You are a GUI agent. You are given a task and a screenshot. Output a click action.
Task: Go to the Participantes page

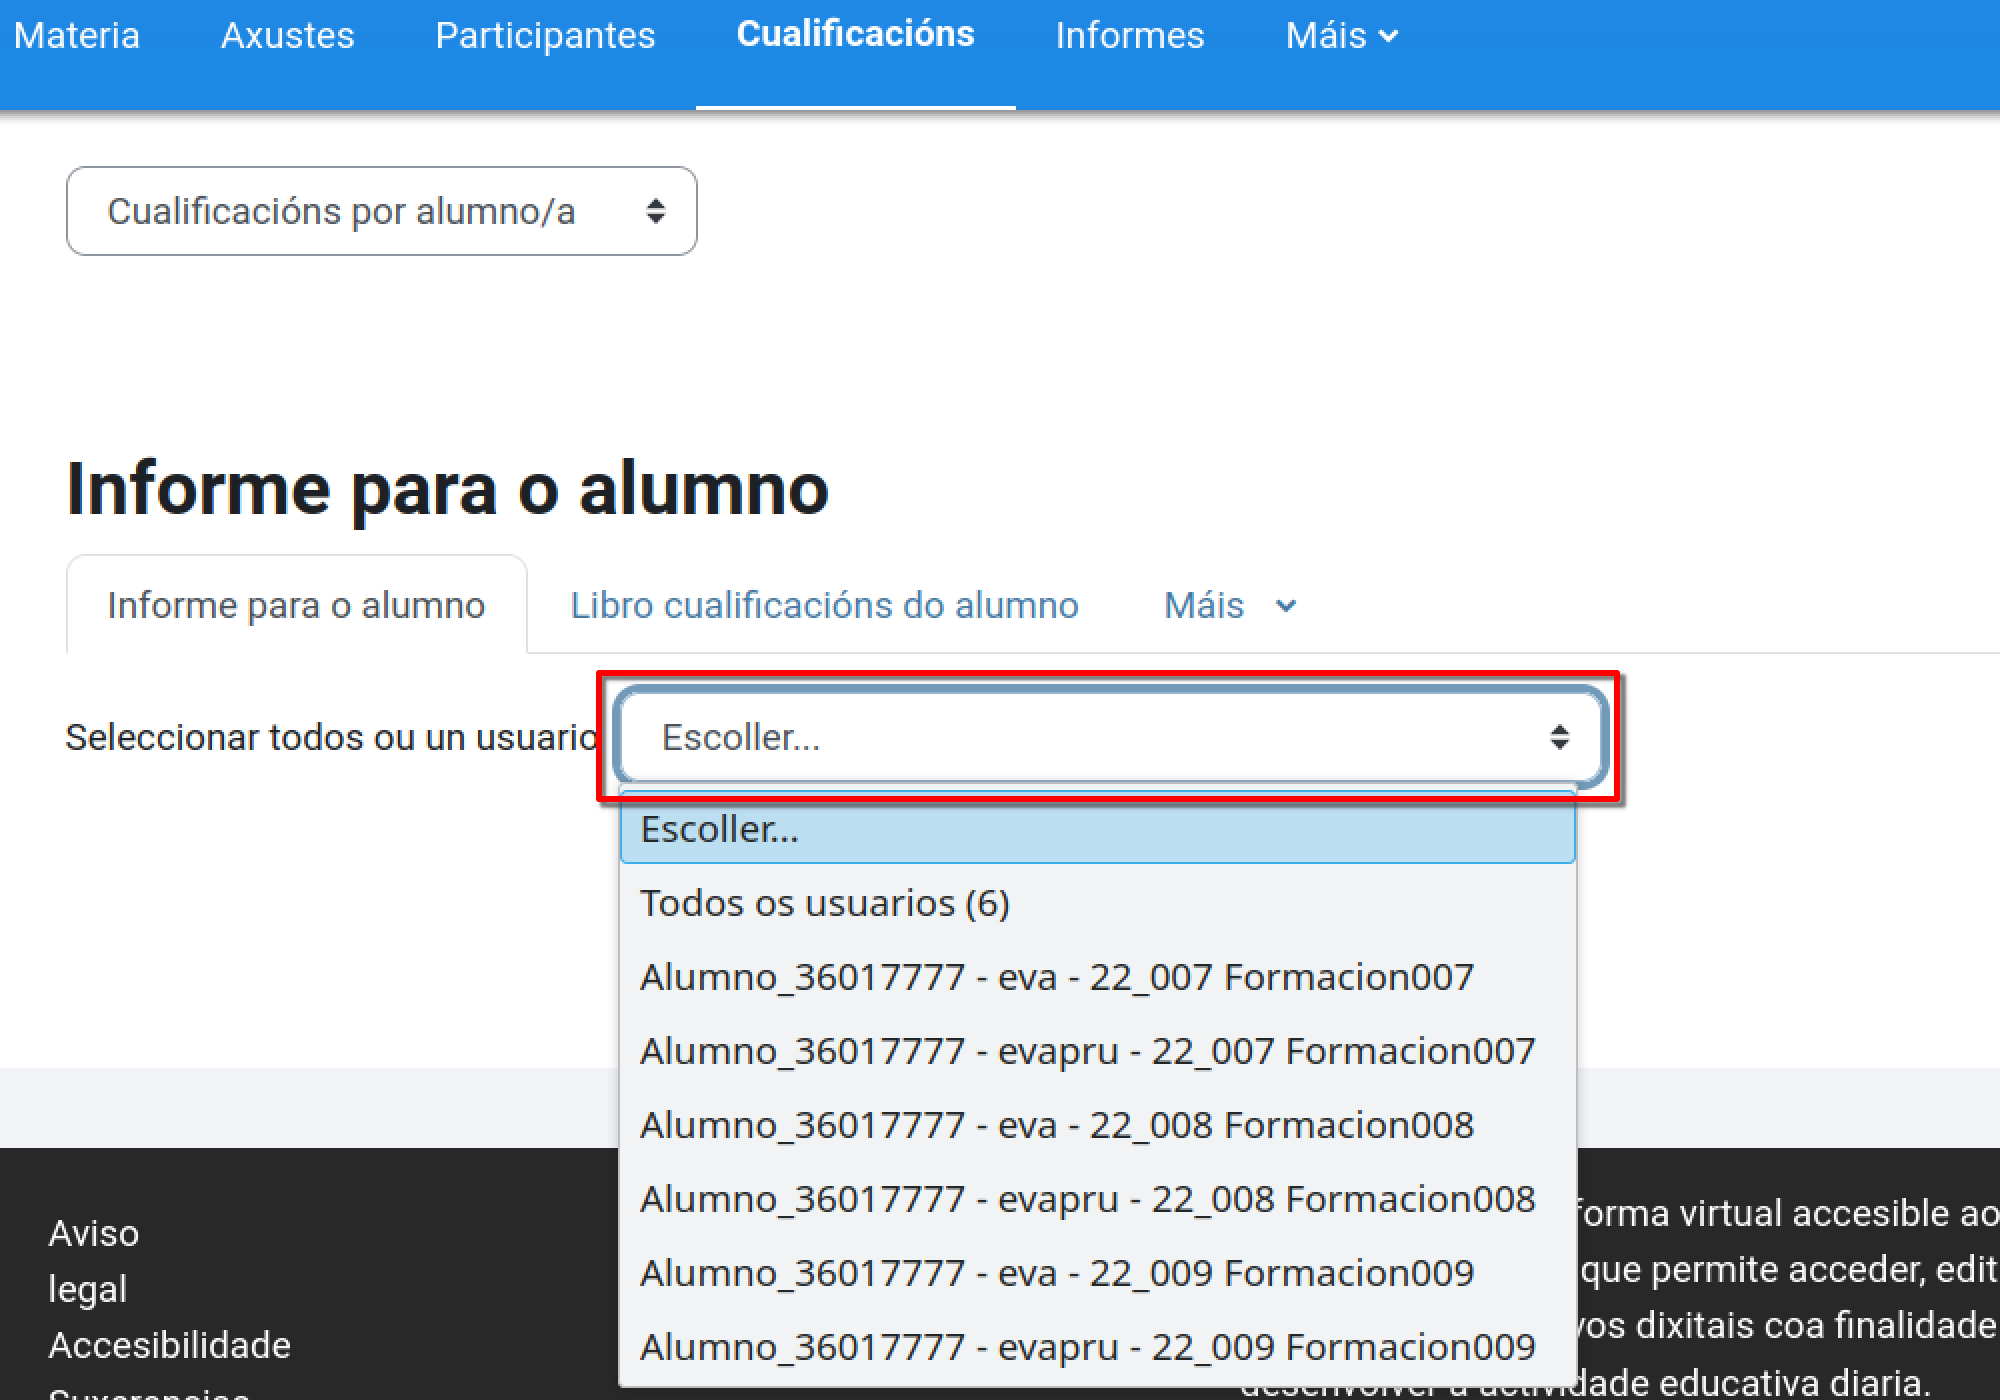pos(545,36)
